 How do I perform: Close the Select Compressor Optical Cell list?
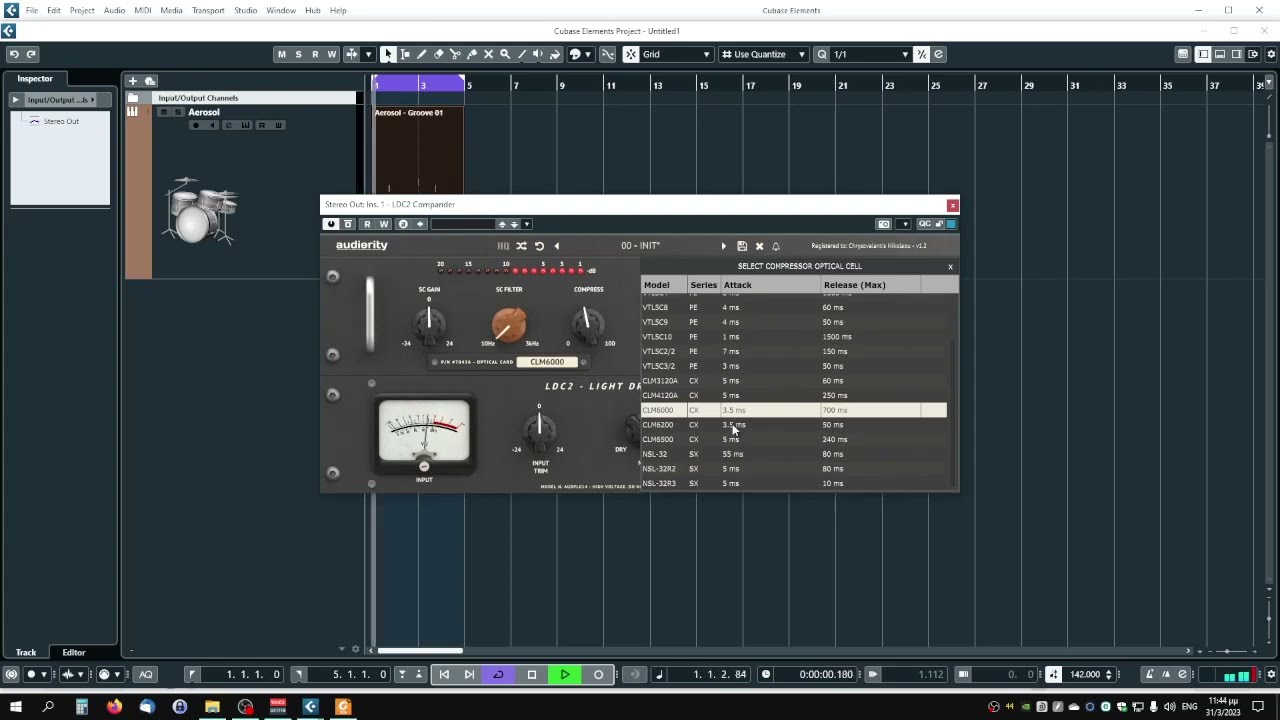[x=950, y=266]
